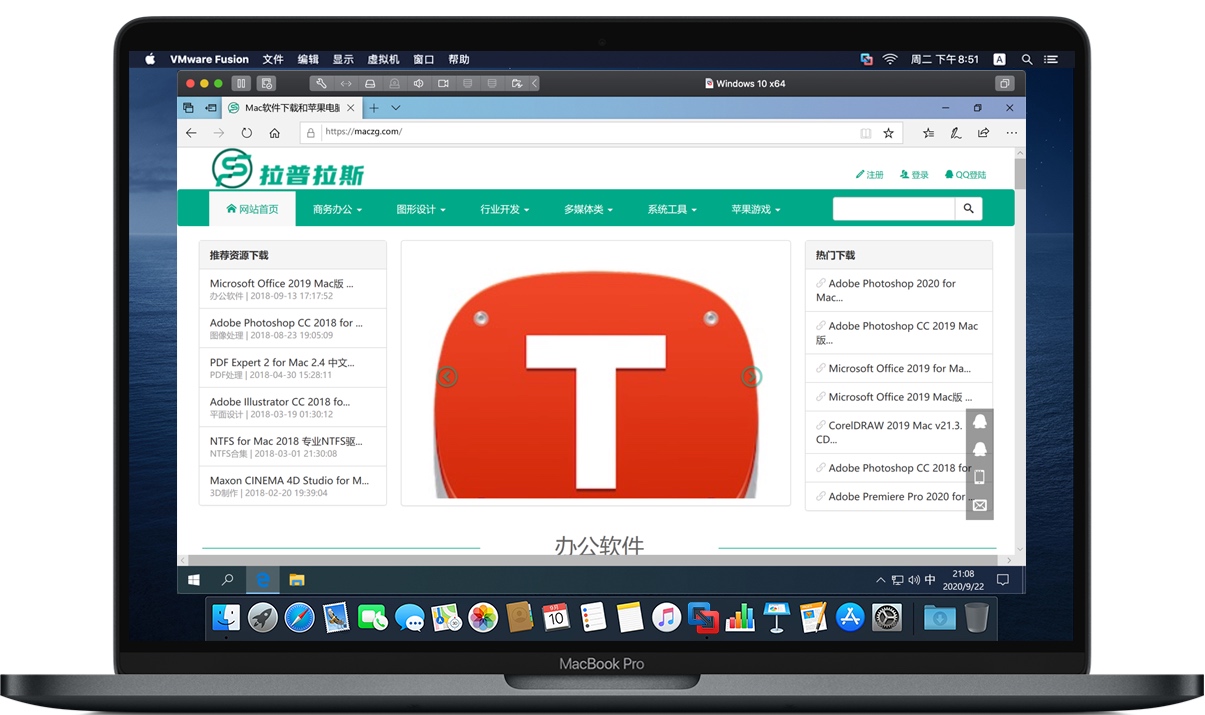Click the site search input box

coord(894,208)
